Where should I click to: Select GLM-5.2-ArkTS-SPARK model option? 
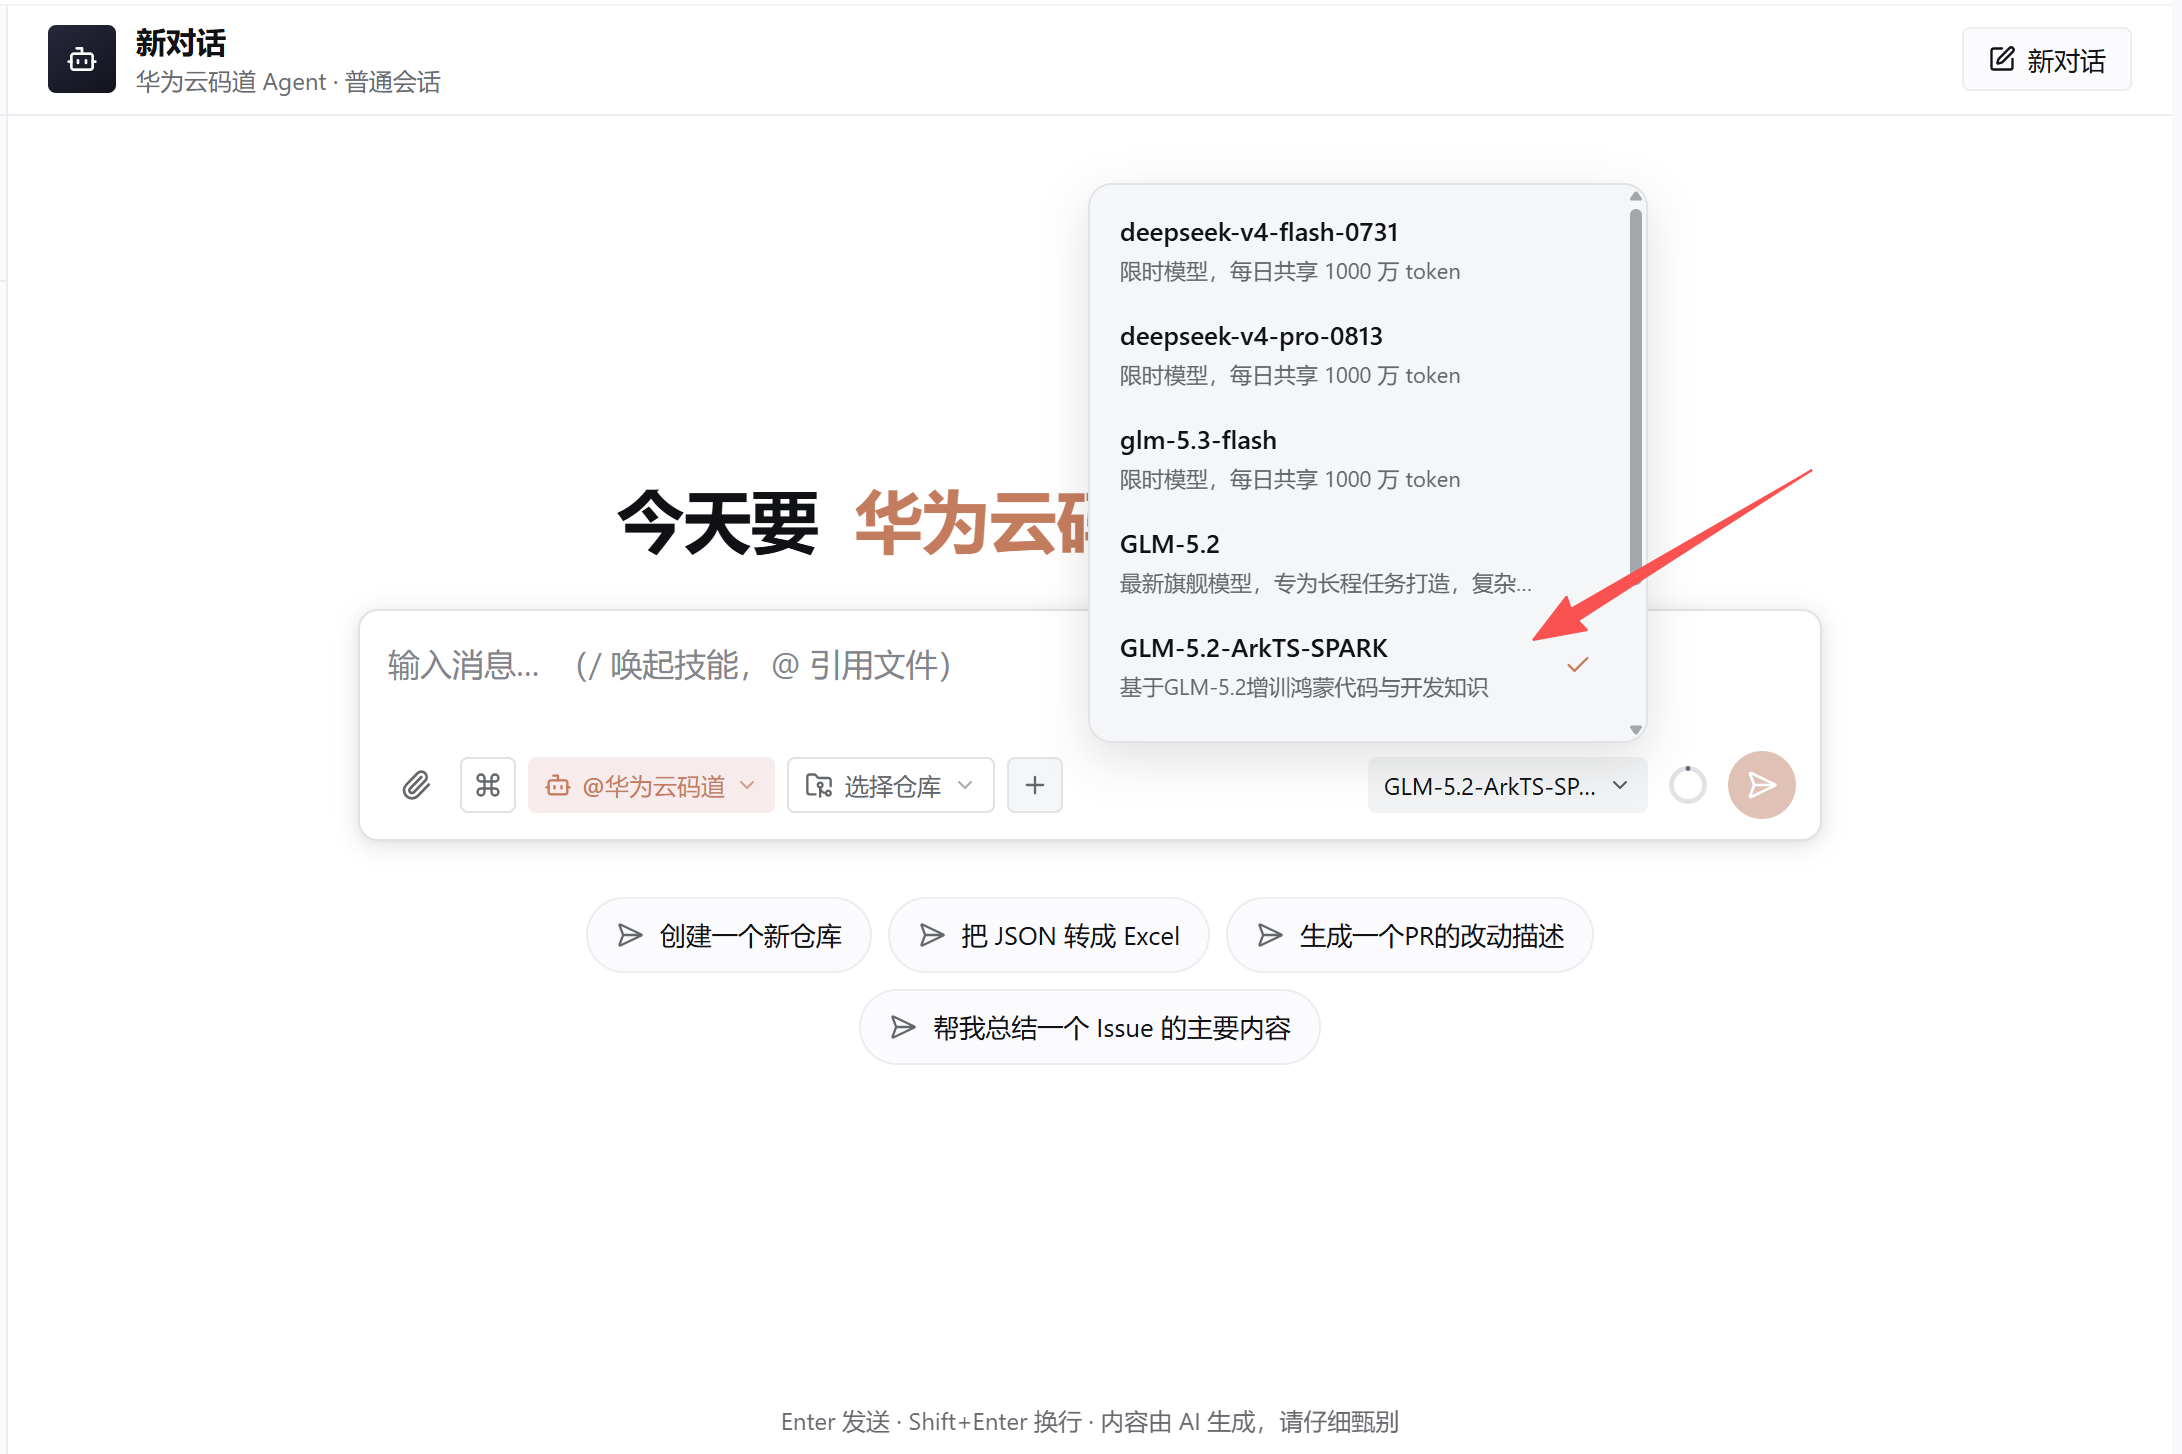click(x=1360, y=666)
